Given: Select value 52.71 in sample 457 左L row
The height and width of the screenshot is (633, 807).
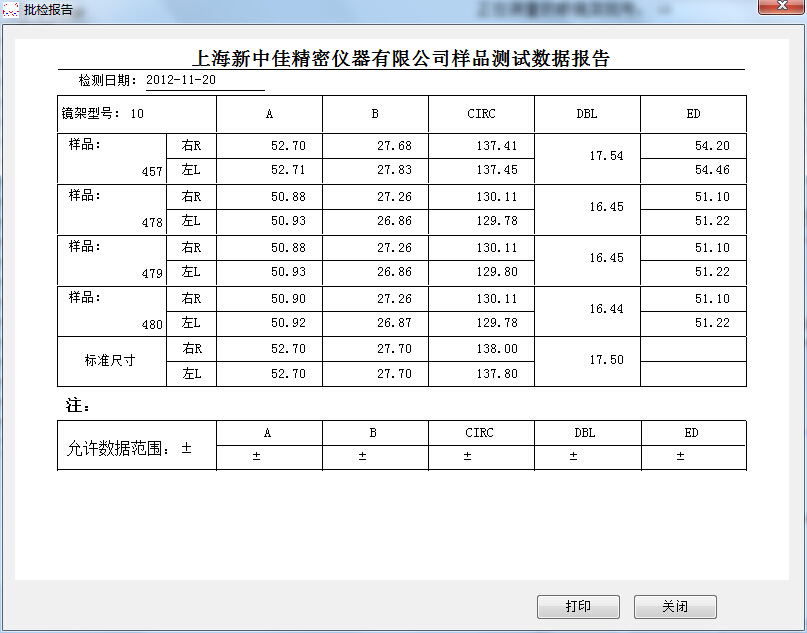Looking at the screenshot, I should point(288,170).
